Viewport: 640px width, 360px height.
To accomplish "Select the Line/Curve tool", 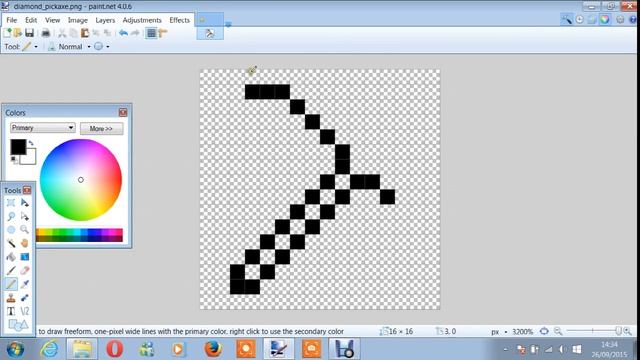I will point(25,311).
